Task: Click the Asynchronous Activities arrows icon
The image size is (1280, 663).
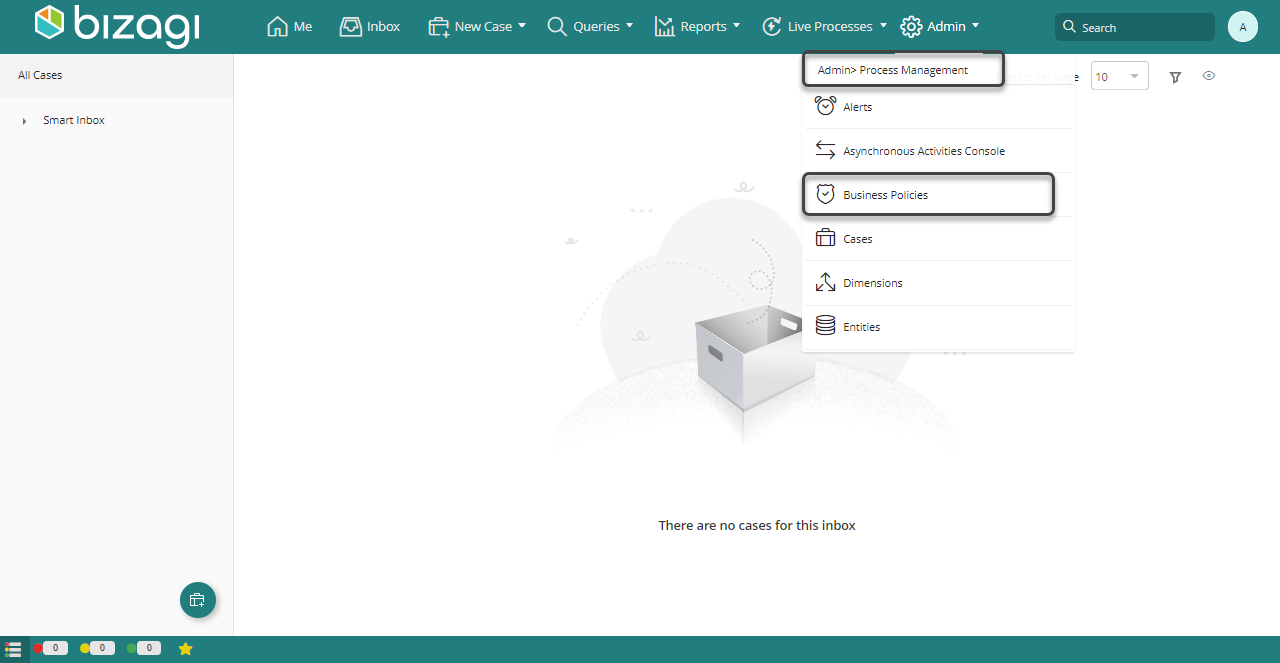Action: 825,150
